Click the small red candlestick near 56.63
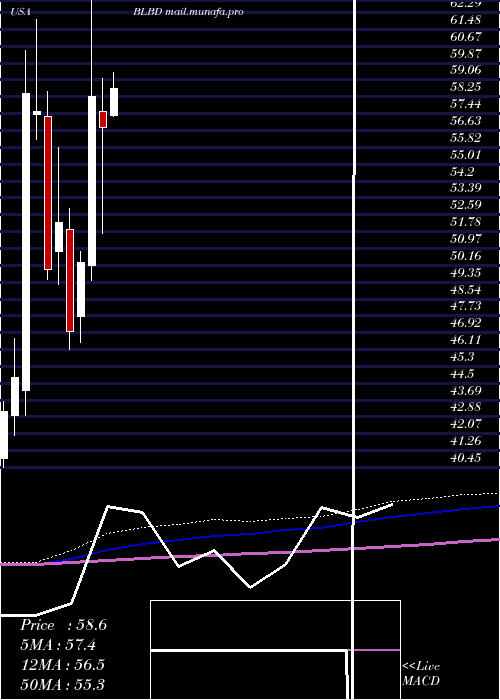Image resolution: width=500 pixels, height=700 pixels. coord(103,120)
